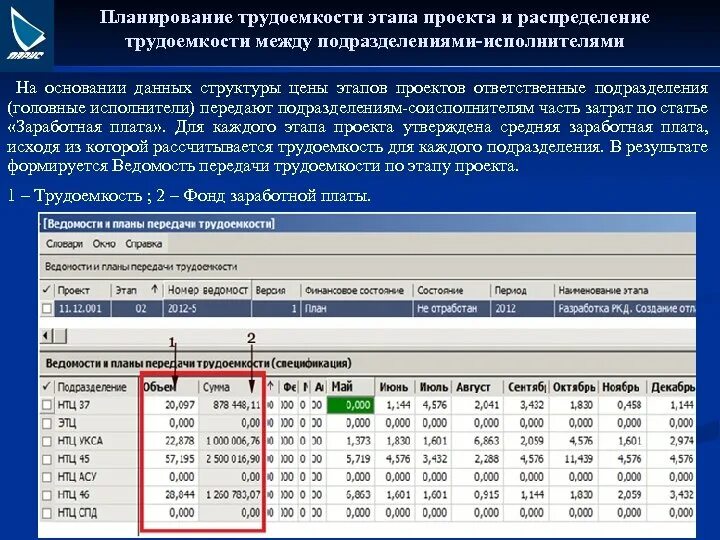Screen dimensions: 720x540
Task: Click the Сумма column header
Action: click(x=231, y=387)
